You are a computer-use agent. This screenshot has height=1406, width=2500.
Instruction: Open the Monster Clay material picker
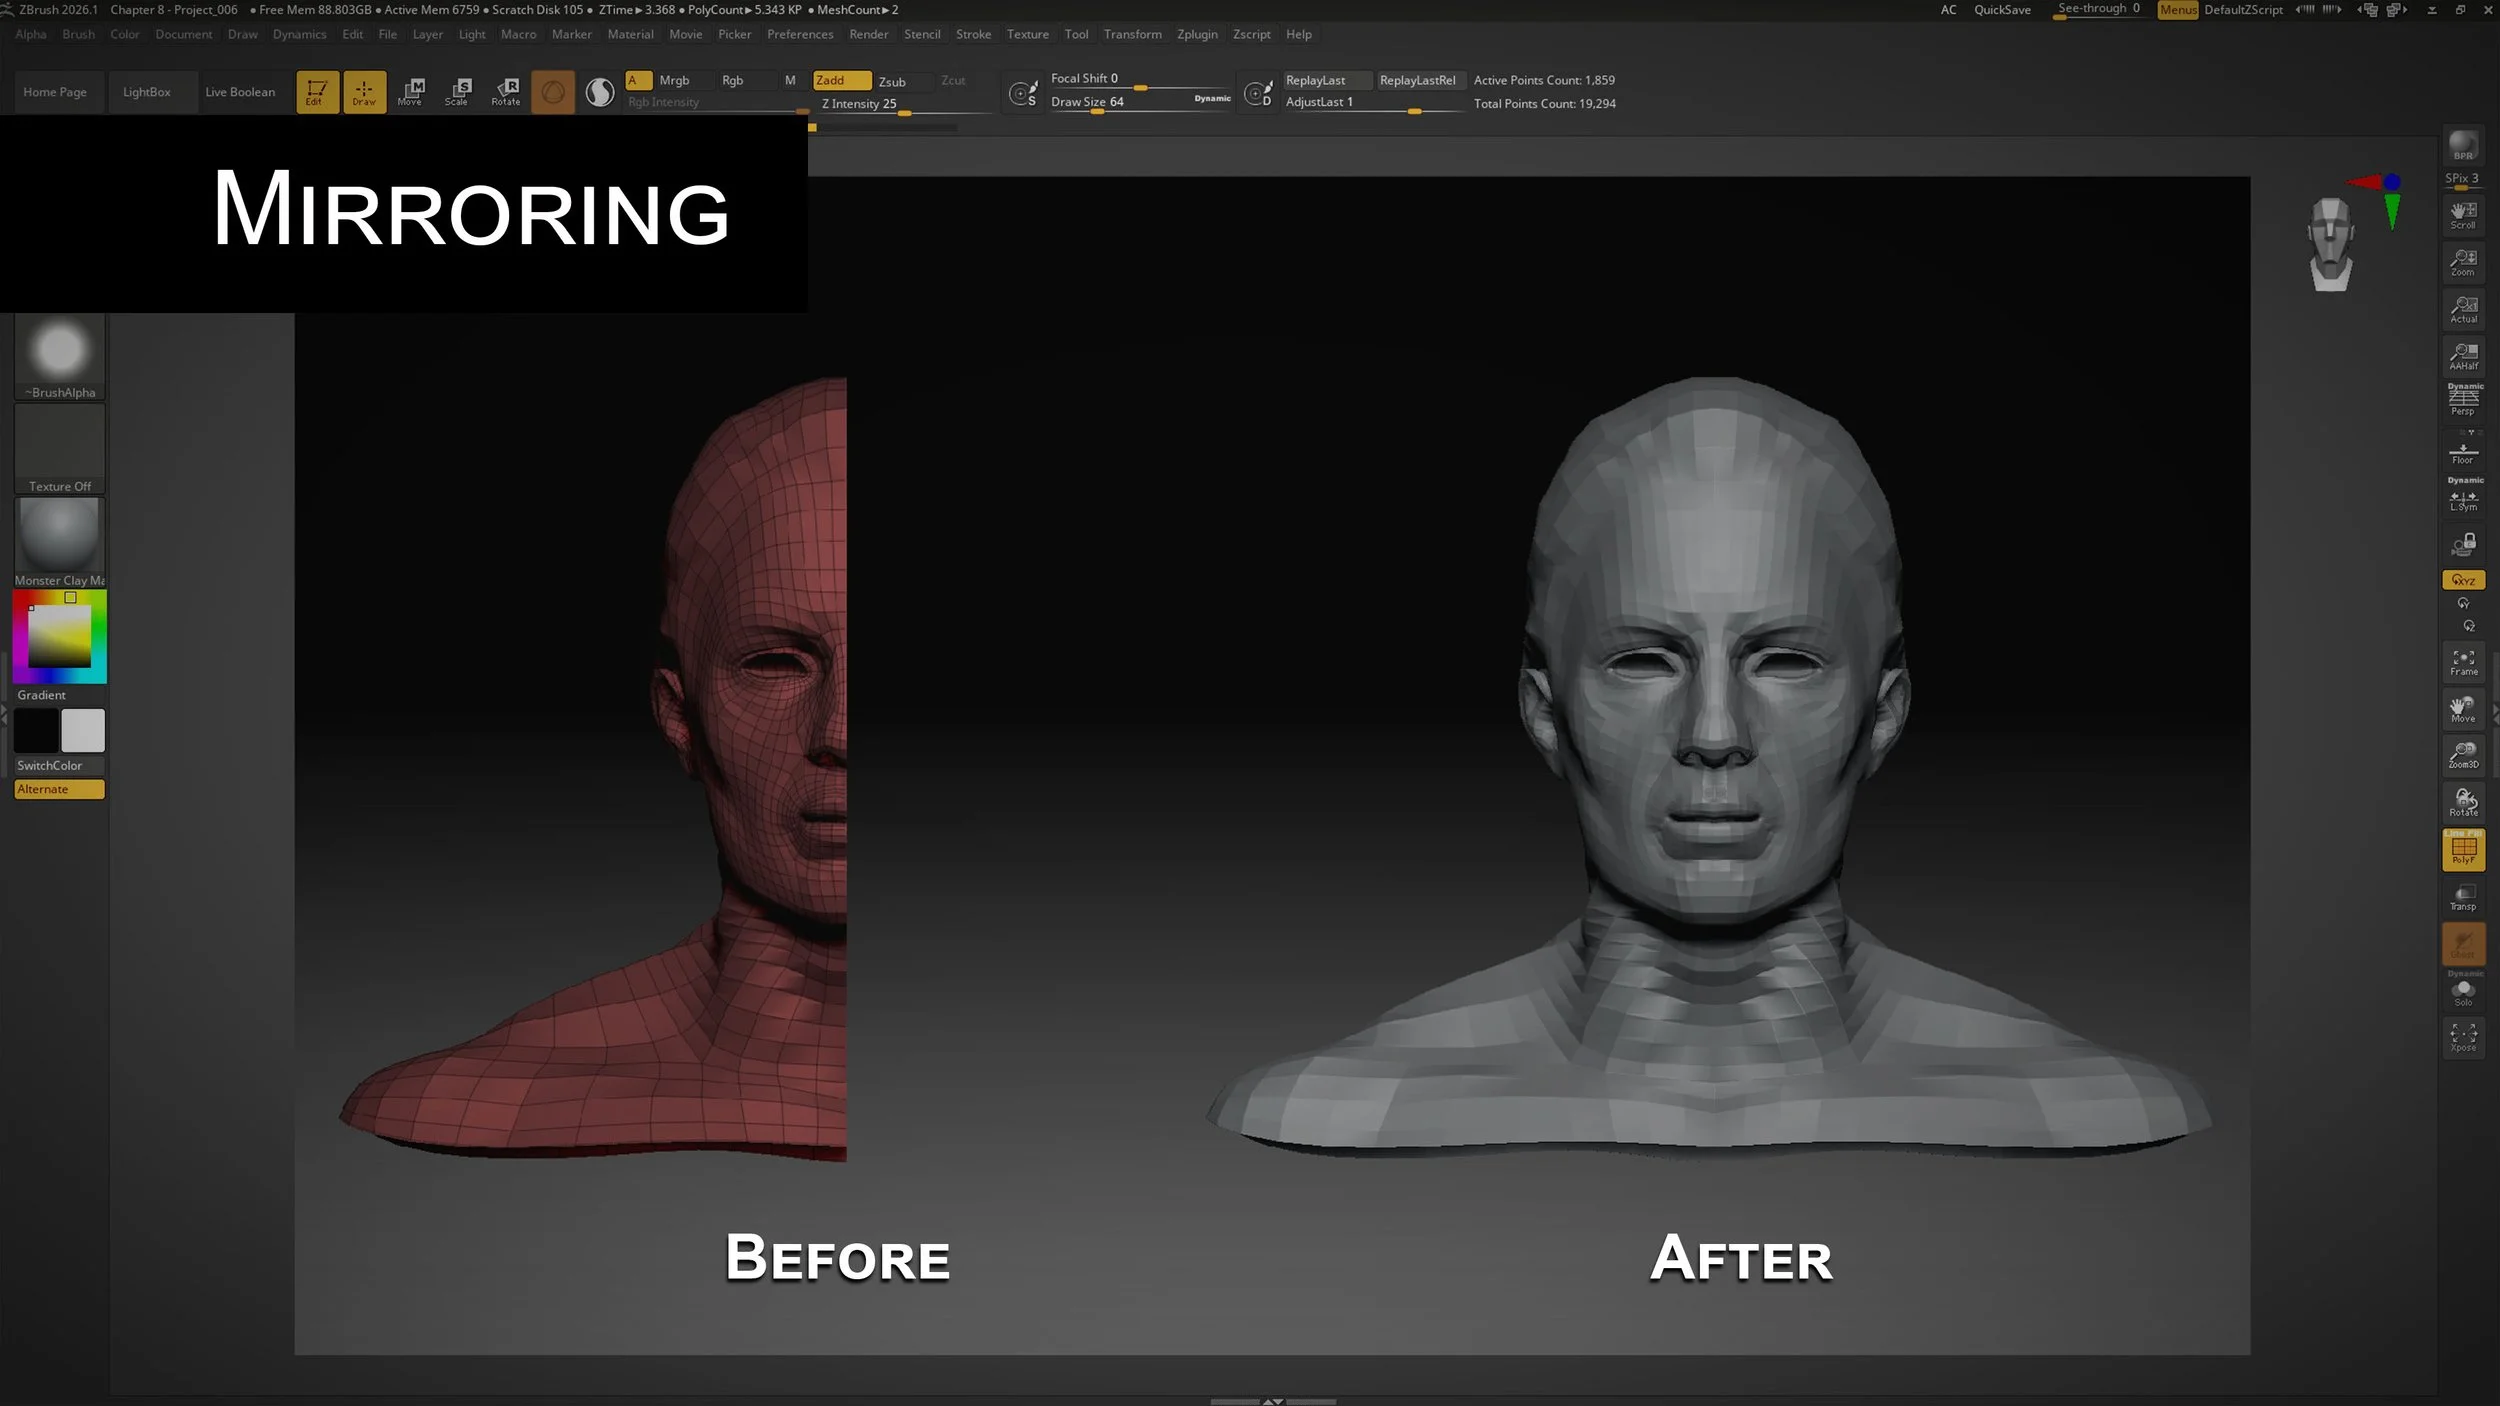tap(59, 540)
